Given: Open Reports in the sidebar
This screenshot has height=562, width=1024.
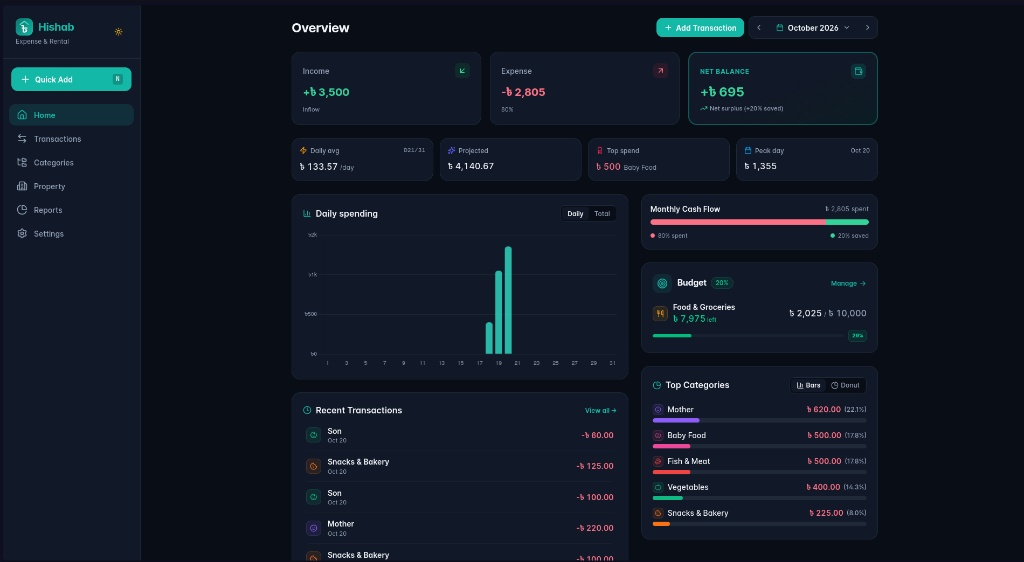Looking at the screenshot, I should 71,210.
